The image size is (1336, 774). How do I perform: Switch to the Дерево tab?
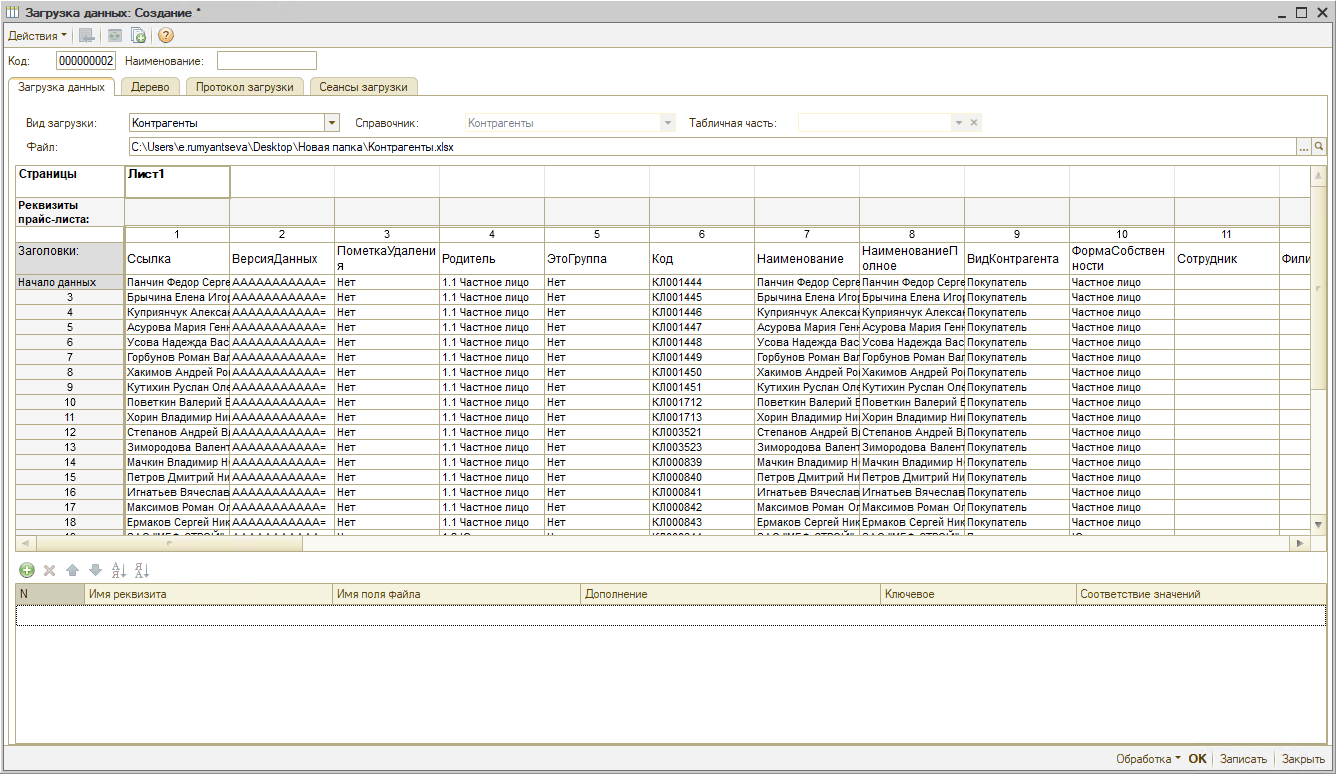(x=150, y=87)
